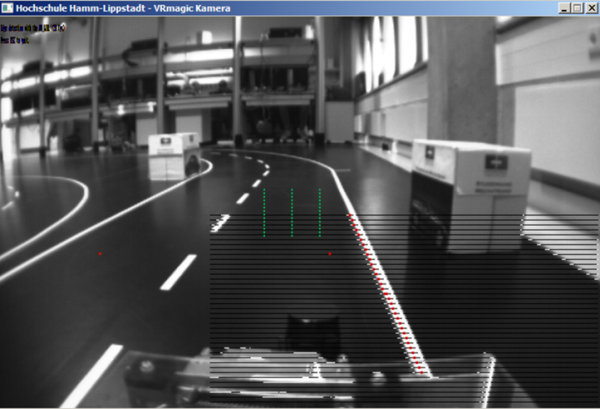Maximize the VRmagic Kamera window
Image resolution: width=600 pixels, height=409 pixels.
[577, 7]
